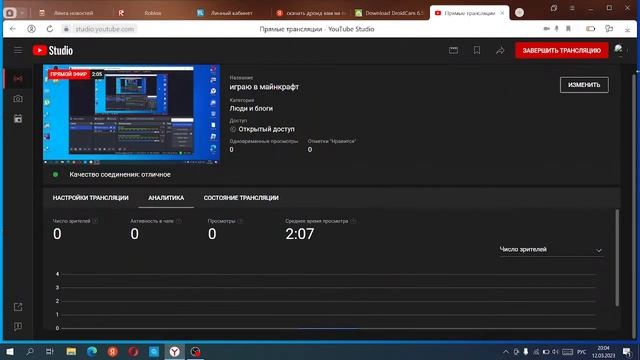Click the YouTube Studio logo
Screen dimensions: 640x360
tap(53, 50)
